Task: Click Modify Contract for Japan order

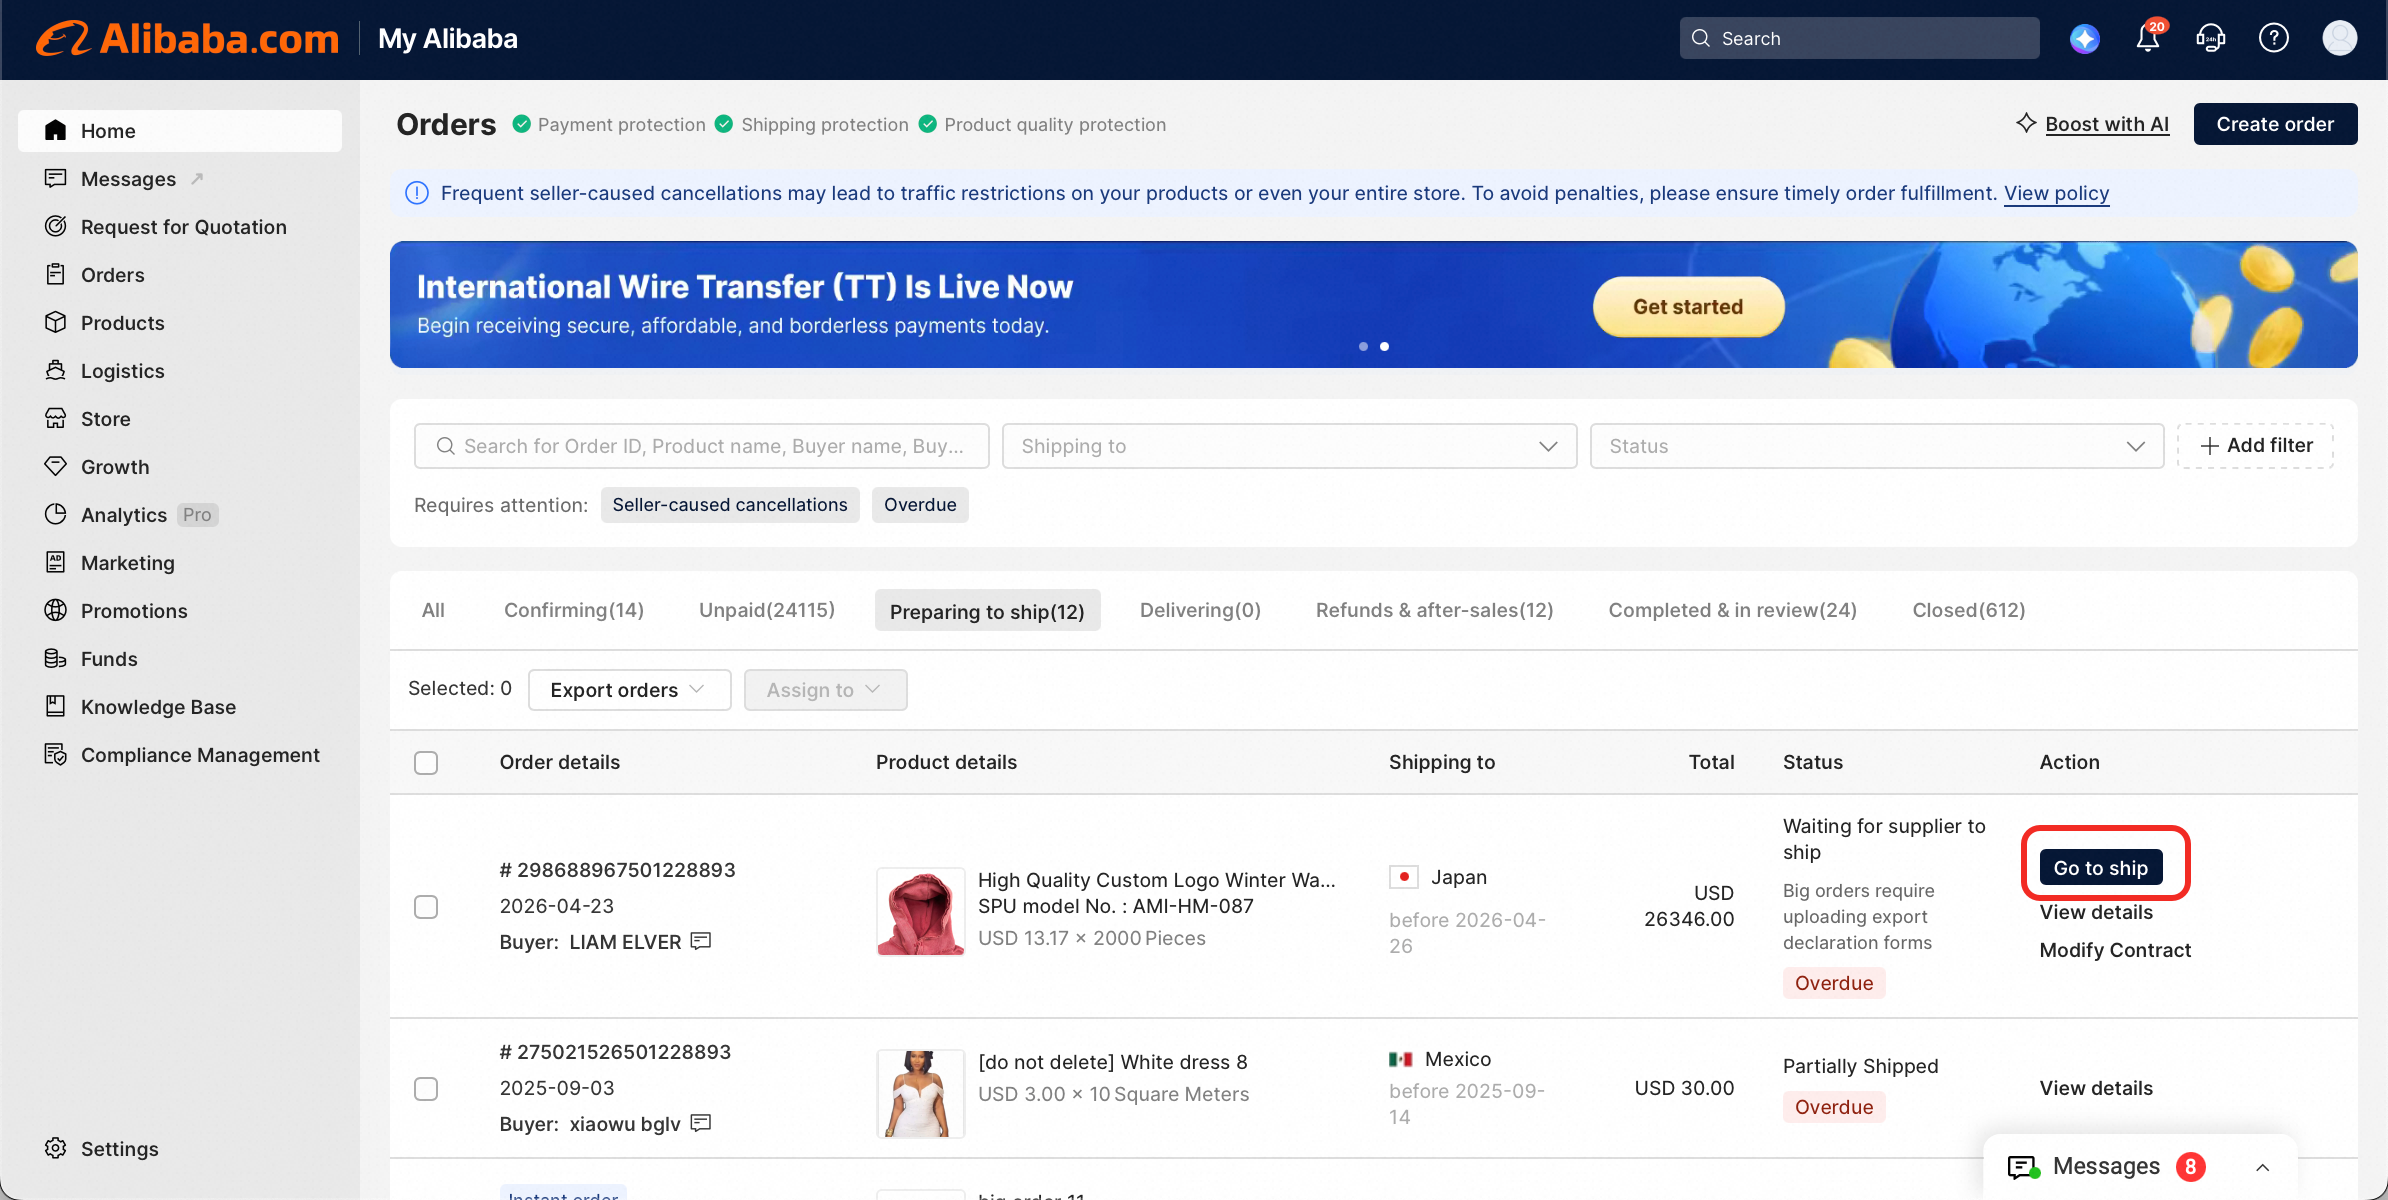Action: tap(2115, 950)
